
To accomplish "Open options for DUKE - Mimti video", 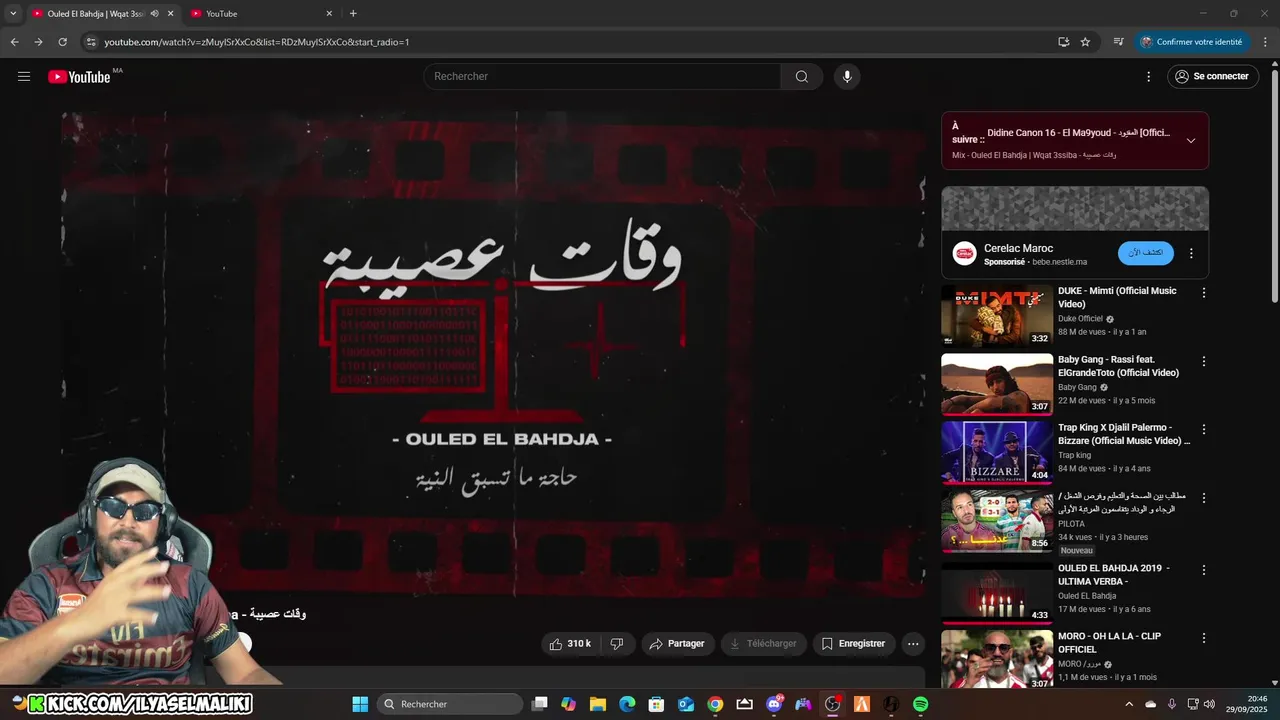I will (1204, 293).
